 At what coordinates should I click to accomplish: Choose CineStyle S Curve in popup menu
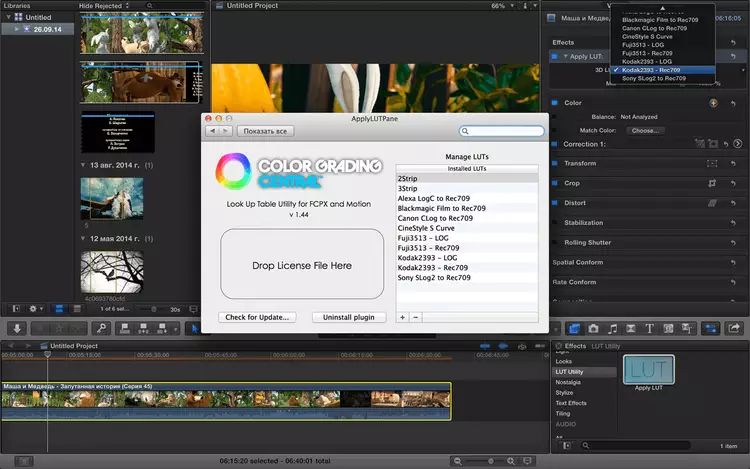point(663,36)
